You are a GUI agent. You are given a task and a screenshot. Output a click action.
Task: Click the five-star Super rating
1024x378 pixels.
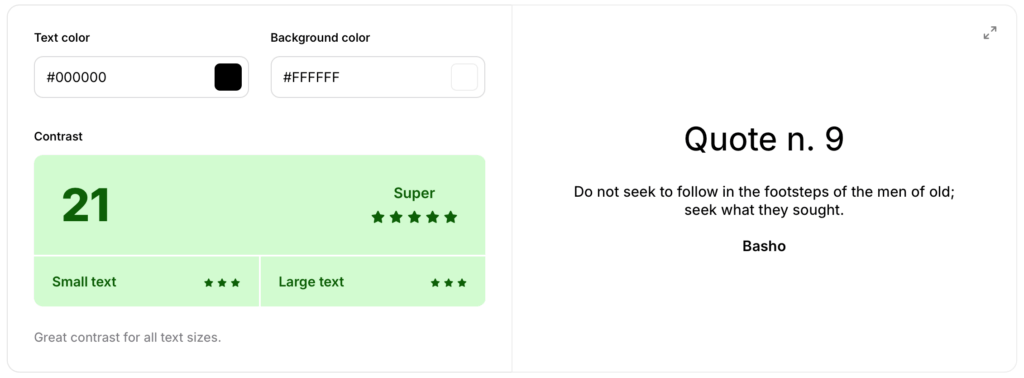click(414, 217)
